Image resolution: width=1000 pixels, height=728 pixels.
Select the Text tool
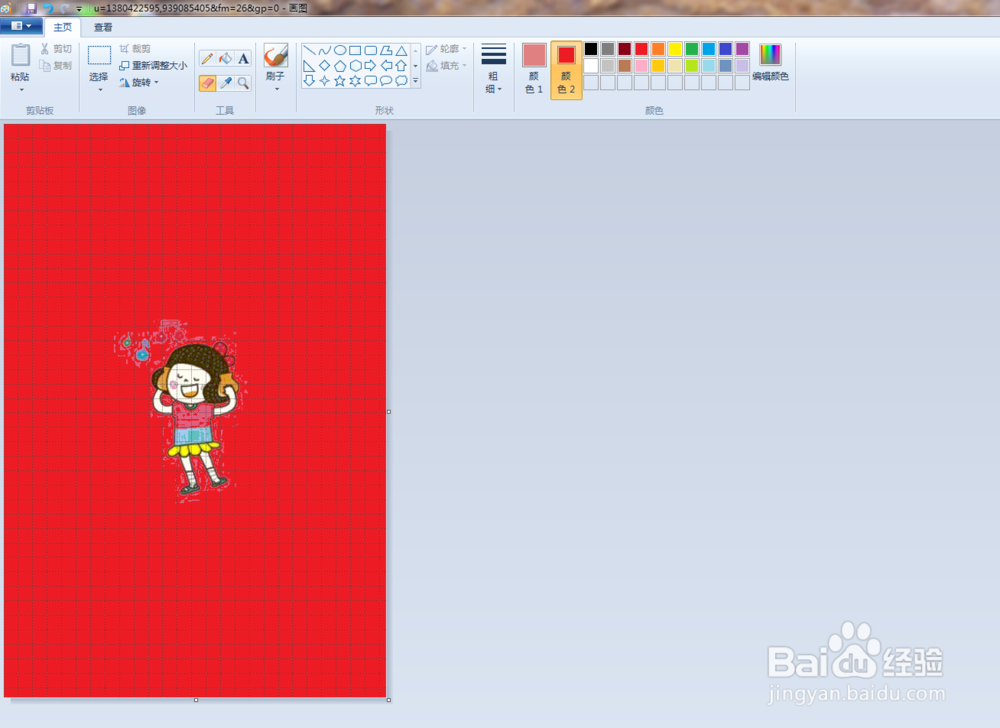243,59
